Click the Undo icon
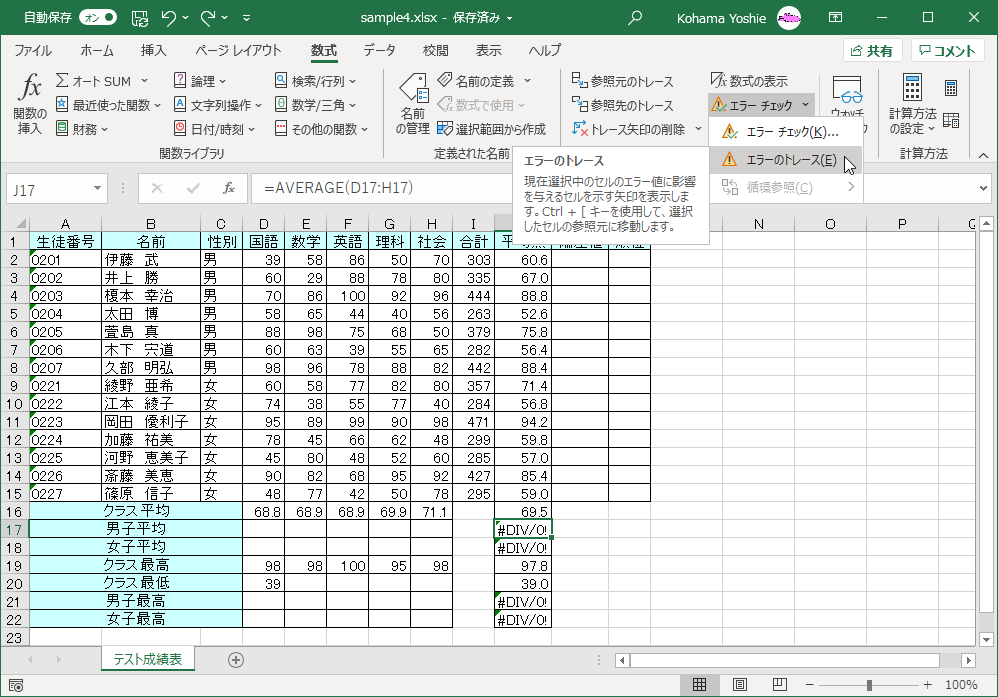998x697 pixels. tap(167, 17)
